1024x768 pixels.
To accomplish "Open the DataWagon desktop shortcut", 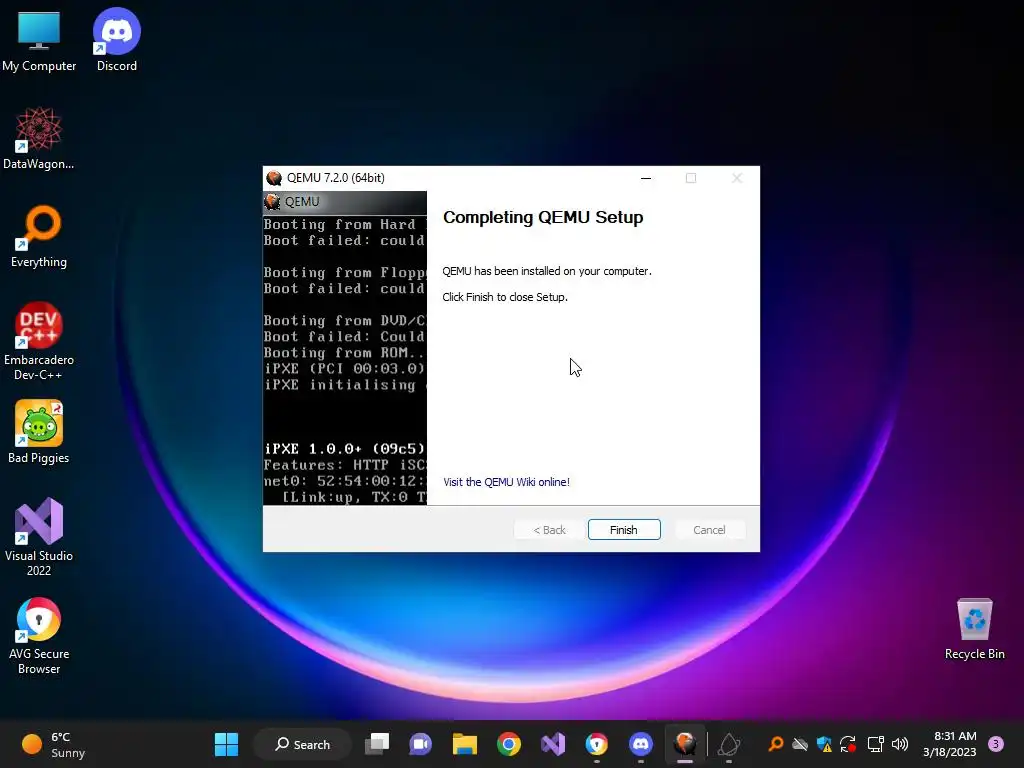I will (x=39, y=138).
